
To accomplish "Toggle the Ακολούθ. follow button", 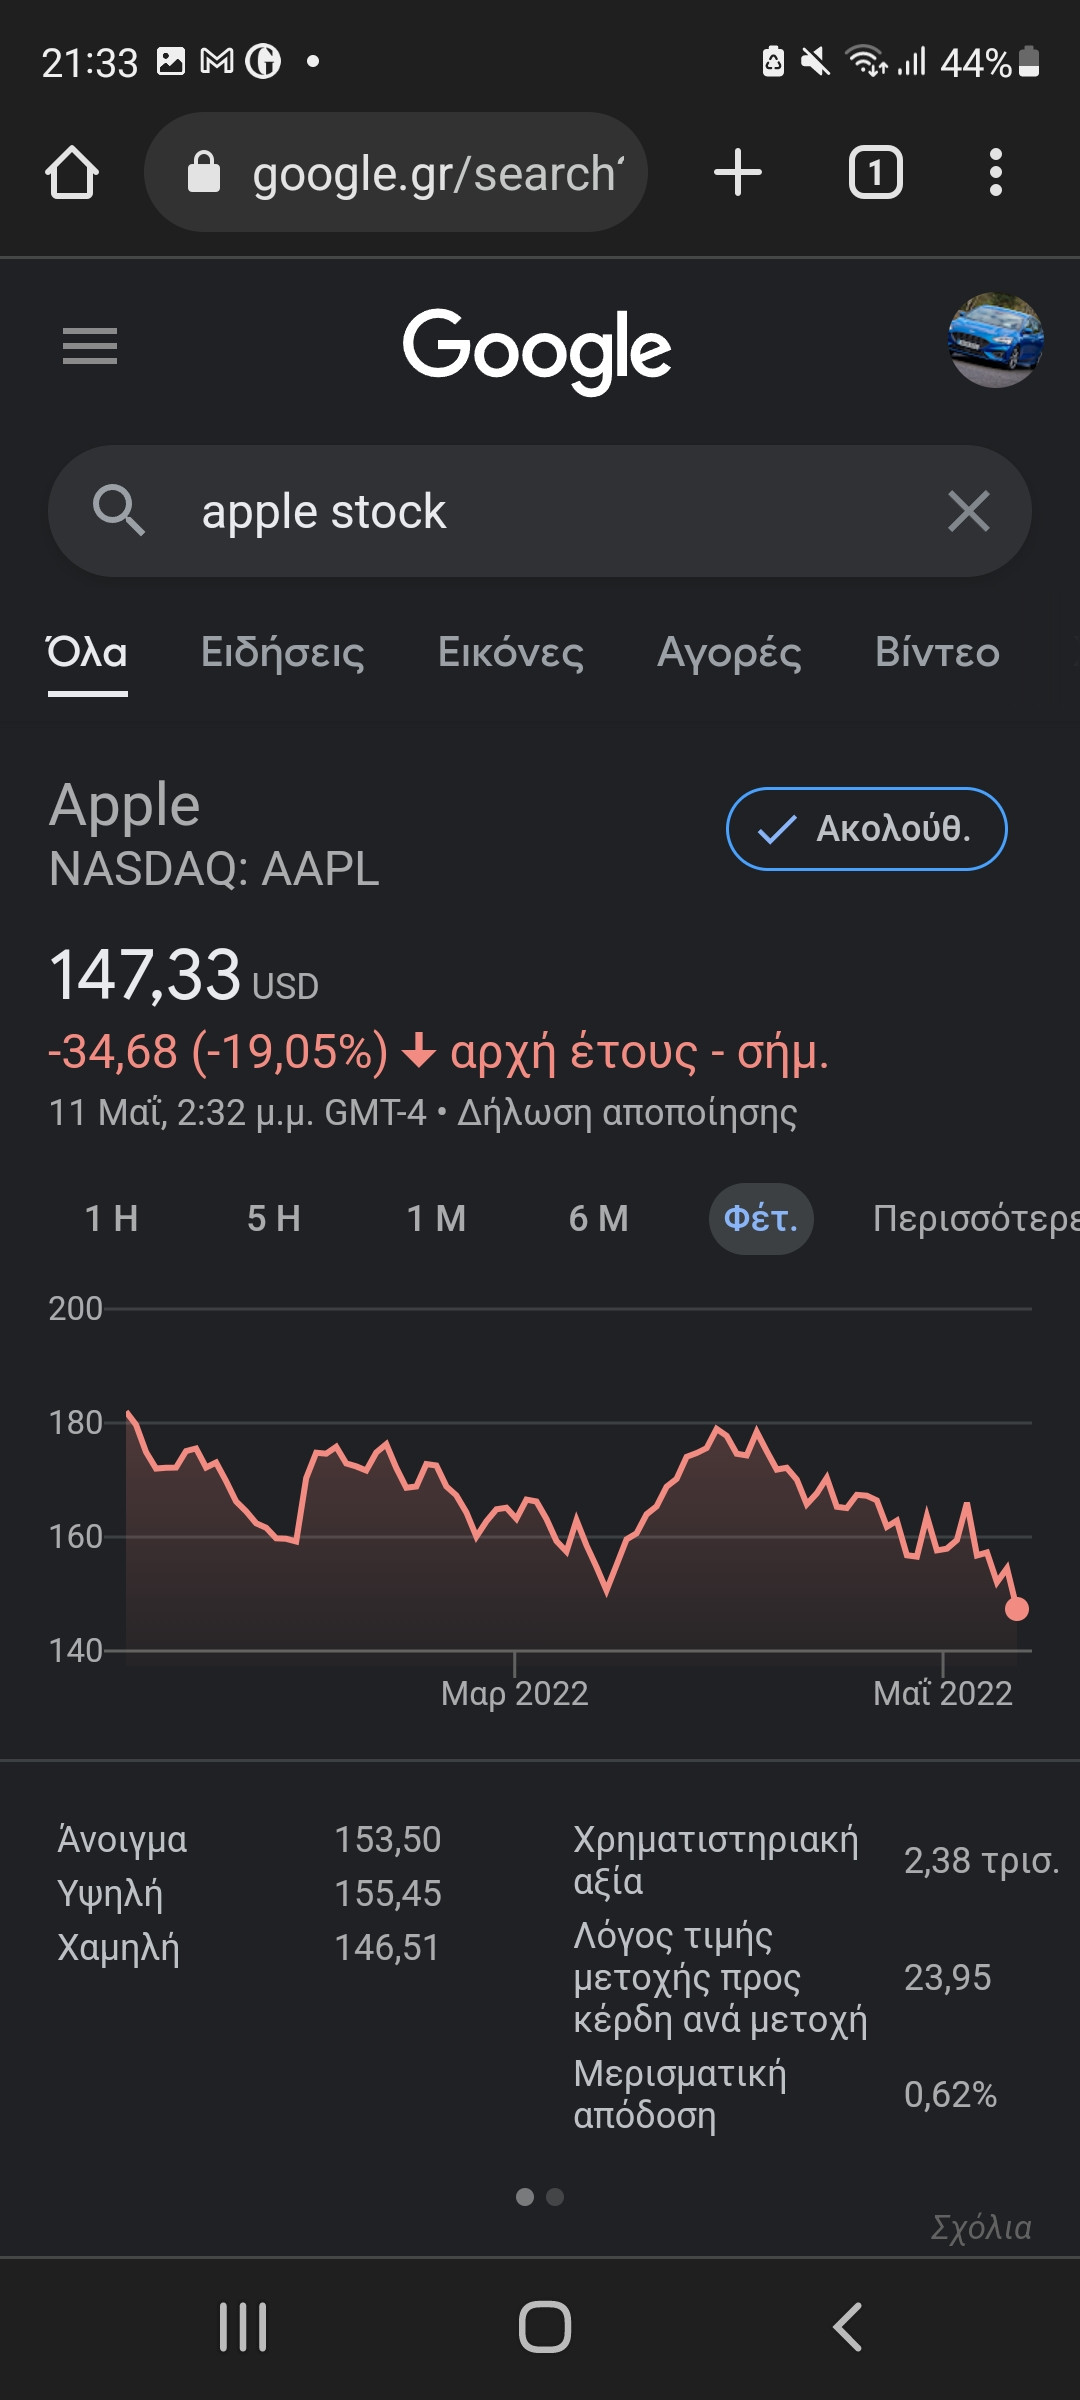I will tap(866, 829).
